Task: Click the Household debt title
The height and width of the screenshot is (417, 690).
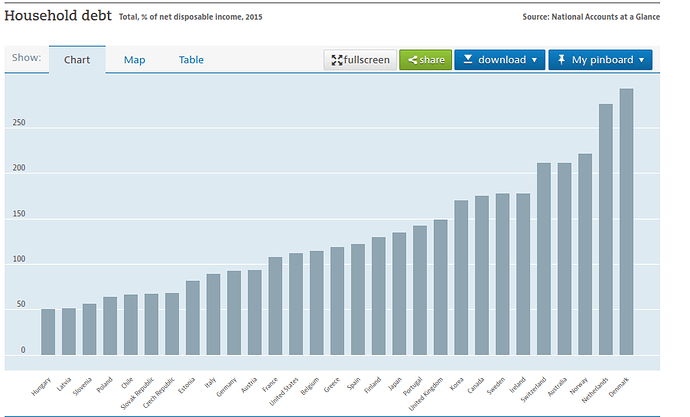Action: [58, 16]
